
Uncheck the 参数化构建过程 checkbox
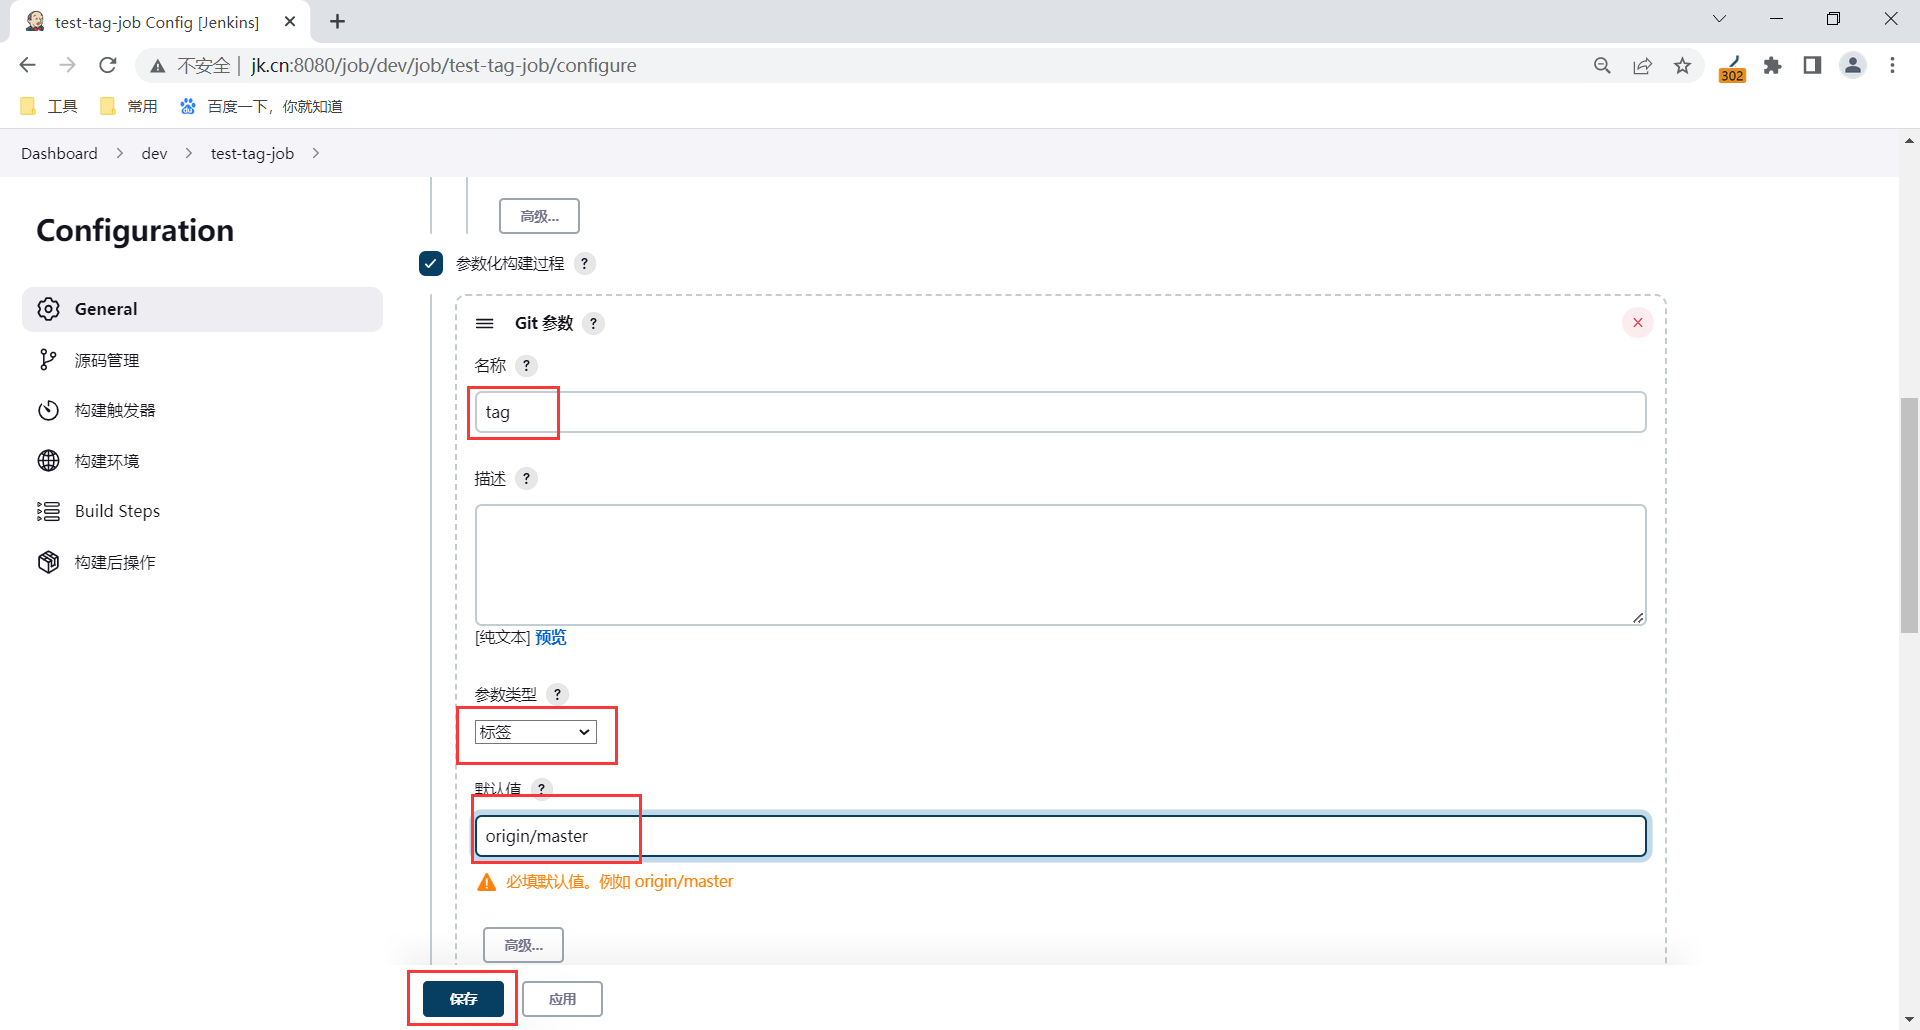pos(431,263)
